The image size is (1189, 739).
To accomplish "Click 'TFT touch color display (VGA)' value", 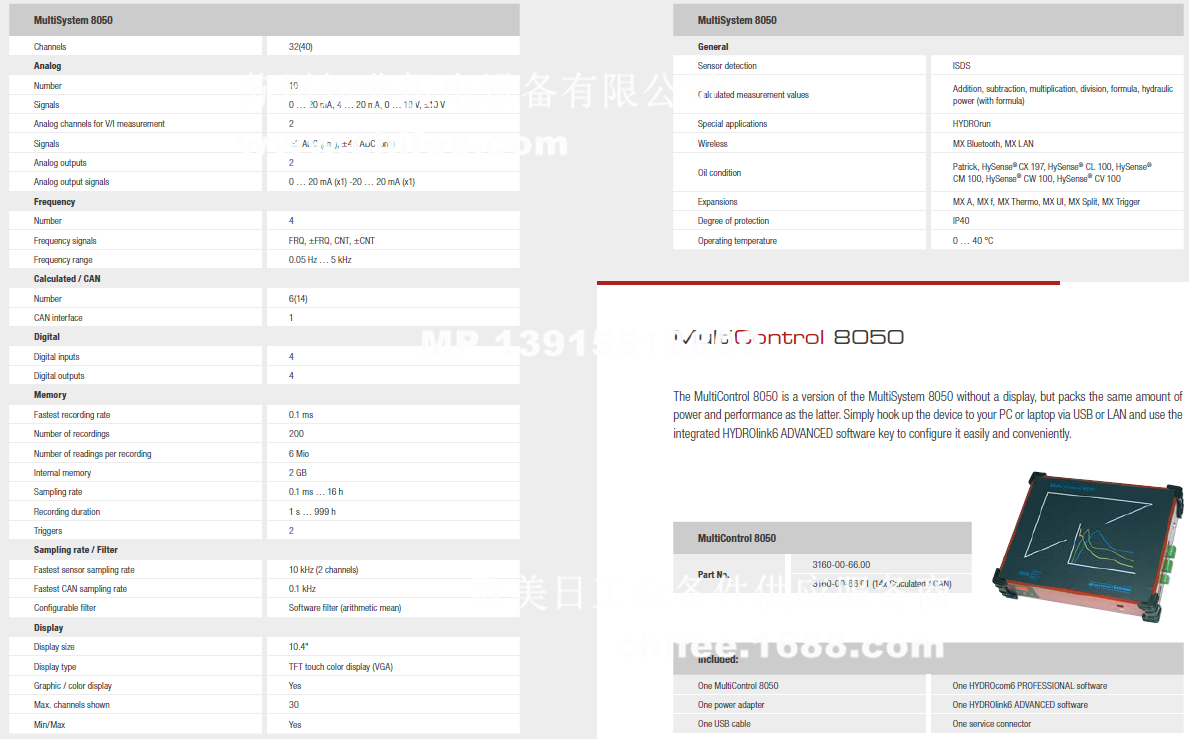I will [x=340, y=667].
